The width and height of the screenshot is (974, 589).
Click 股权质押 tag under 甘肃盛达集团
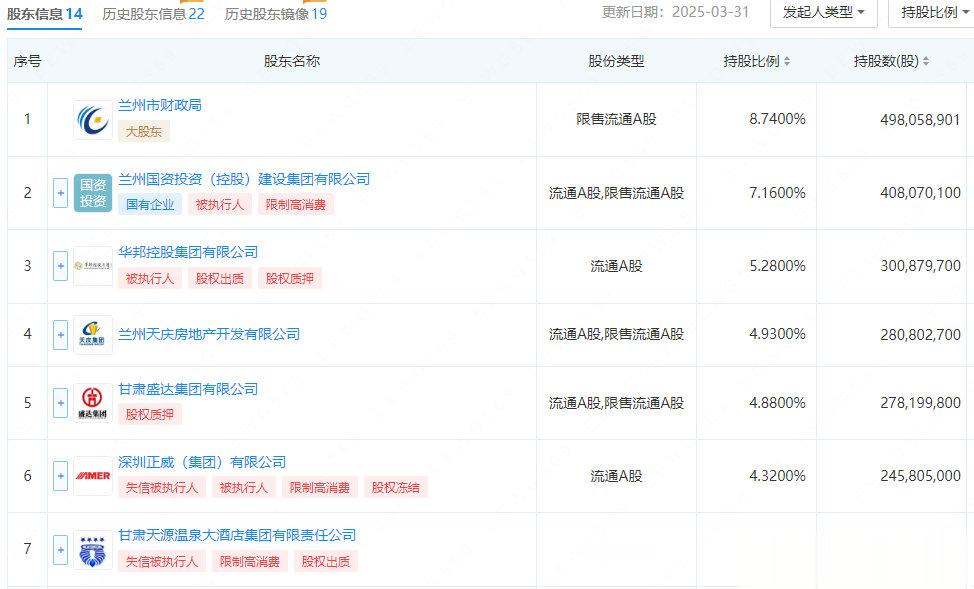(x=150, y=414)
